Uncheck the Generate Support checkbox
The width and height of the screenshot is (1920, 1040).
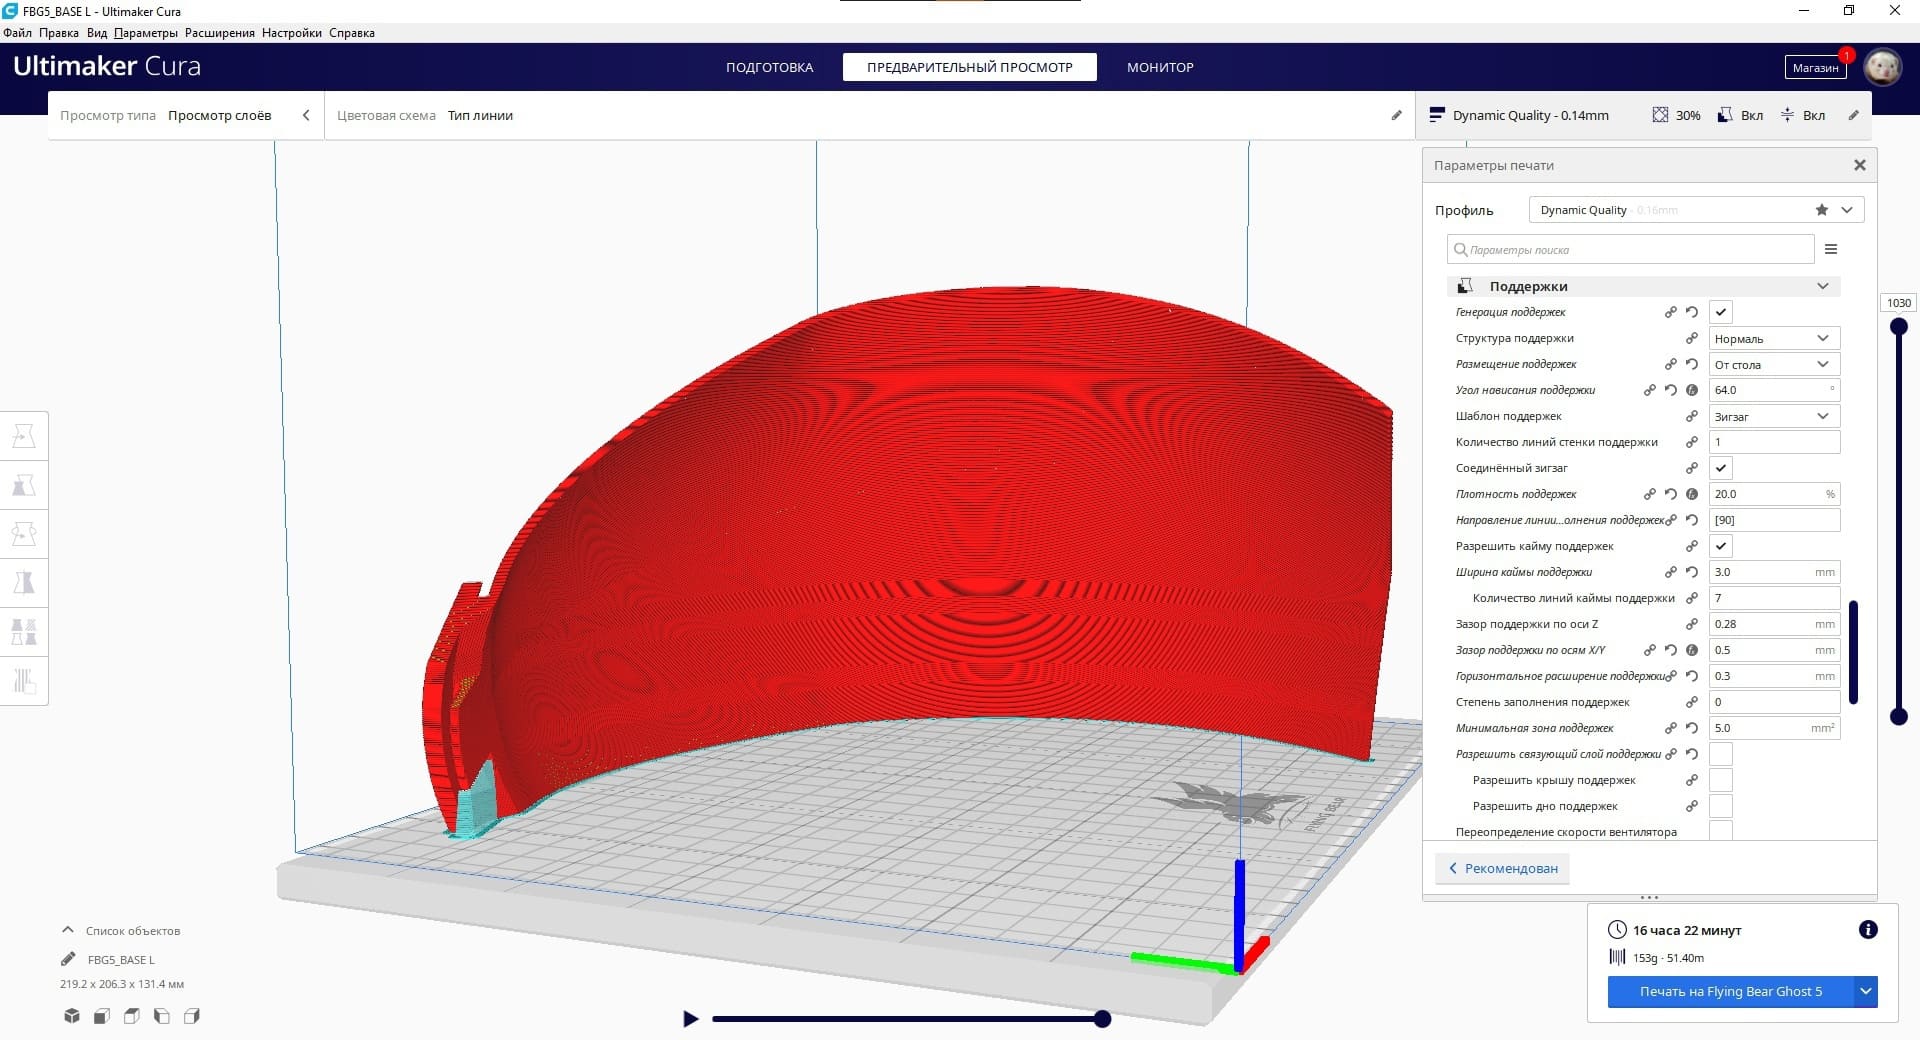[x=1721, y=312]
